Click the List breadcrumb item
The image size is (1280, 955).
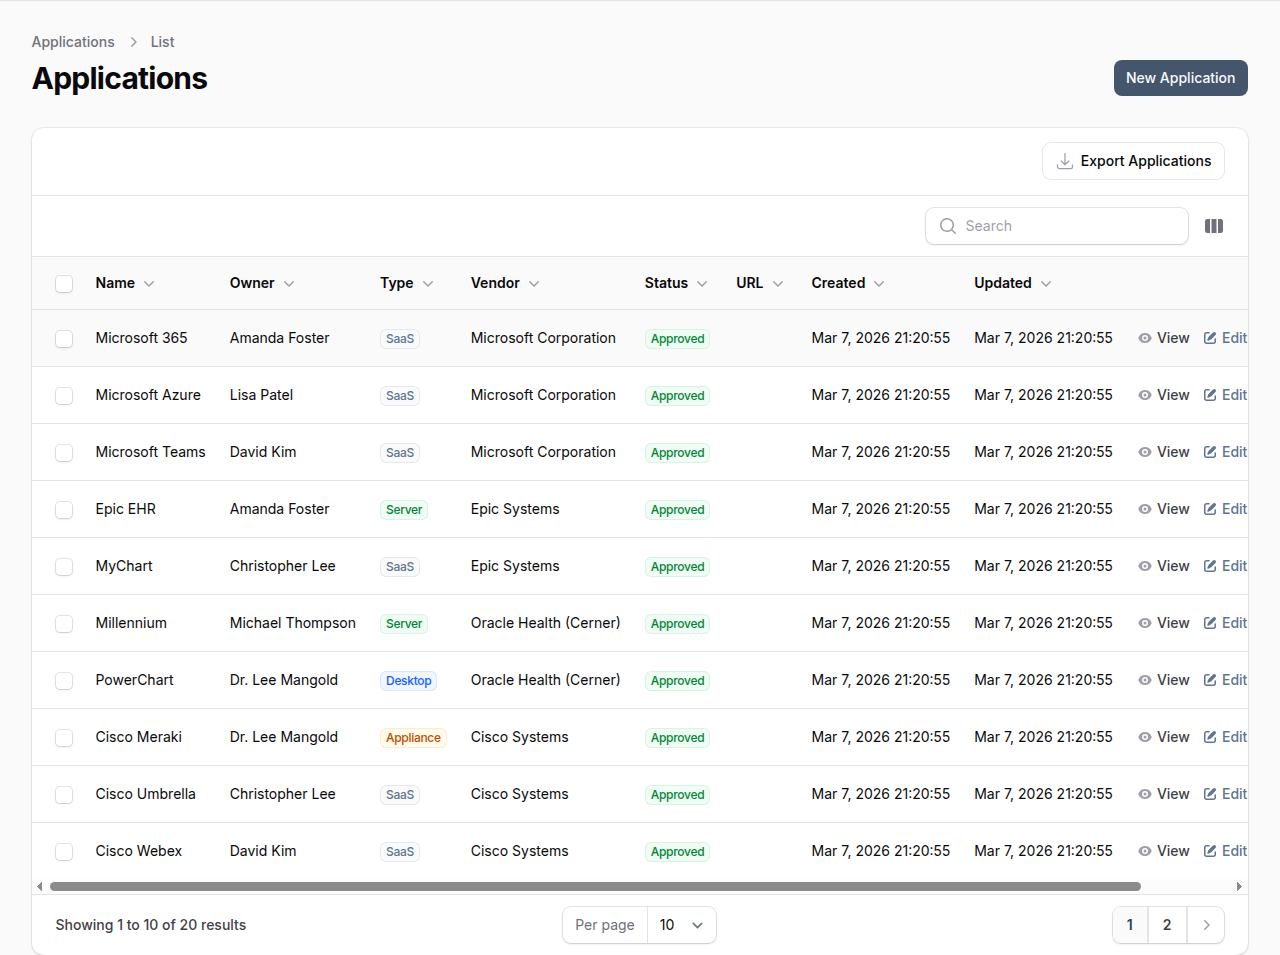tap(162, 42)
